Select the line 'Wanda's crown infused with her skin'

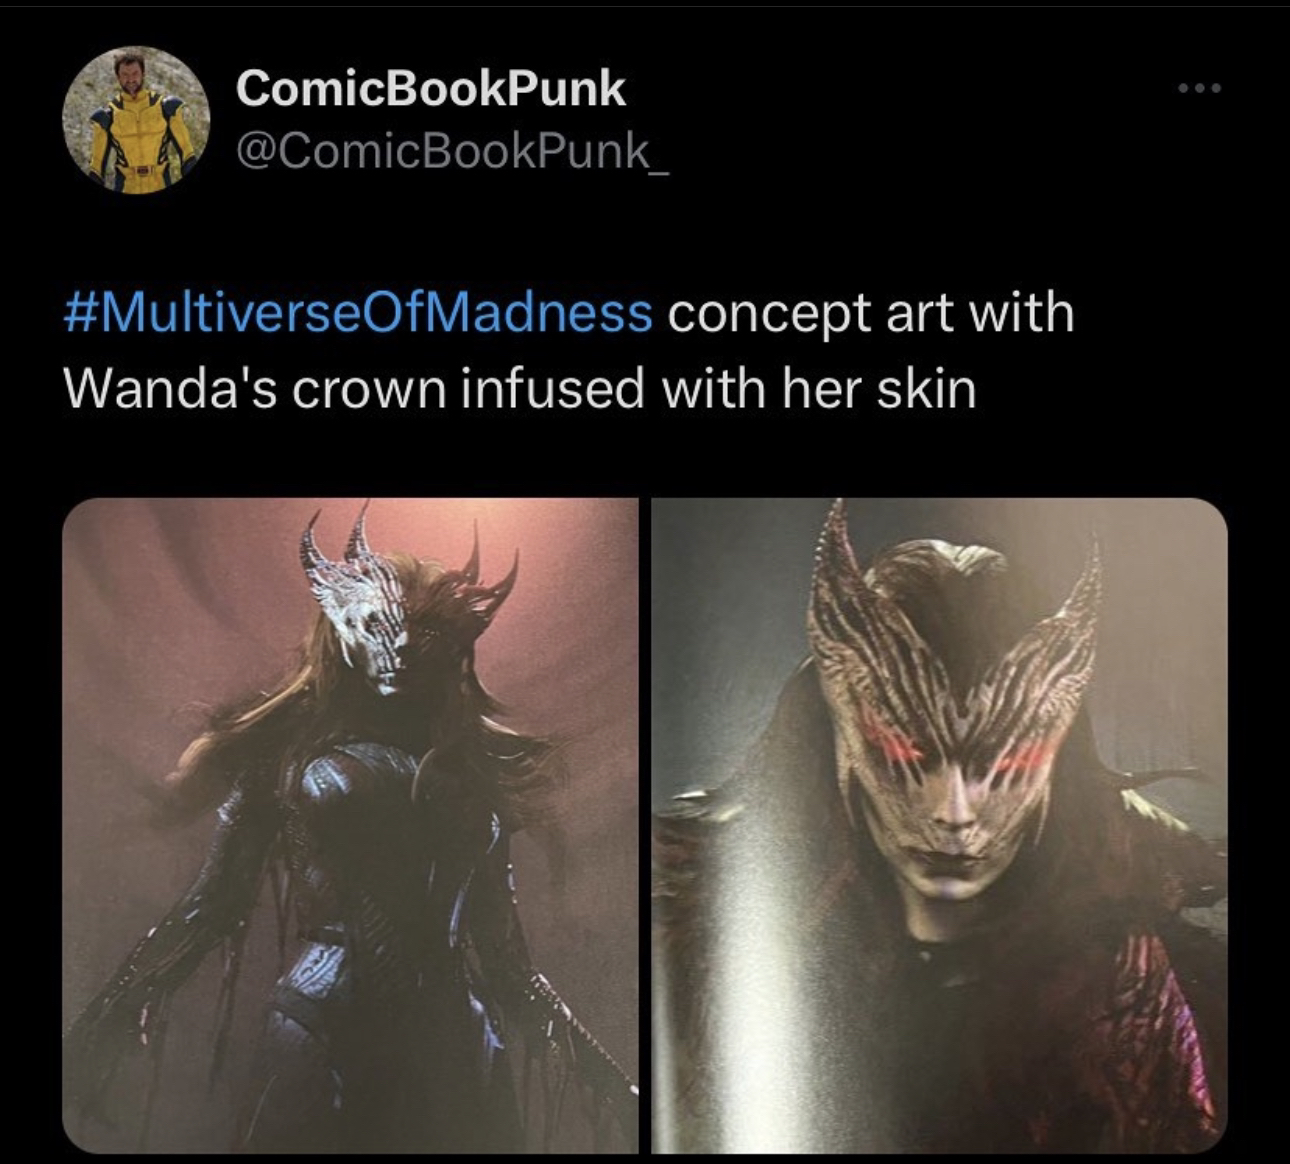(x=520, y=388)
